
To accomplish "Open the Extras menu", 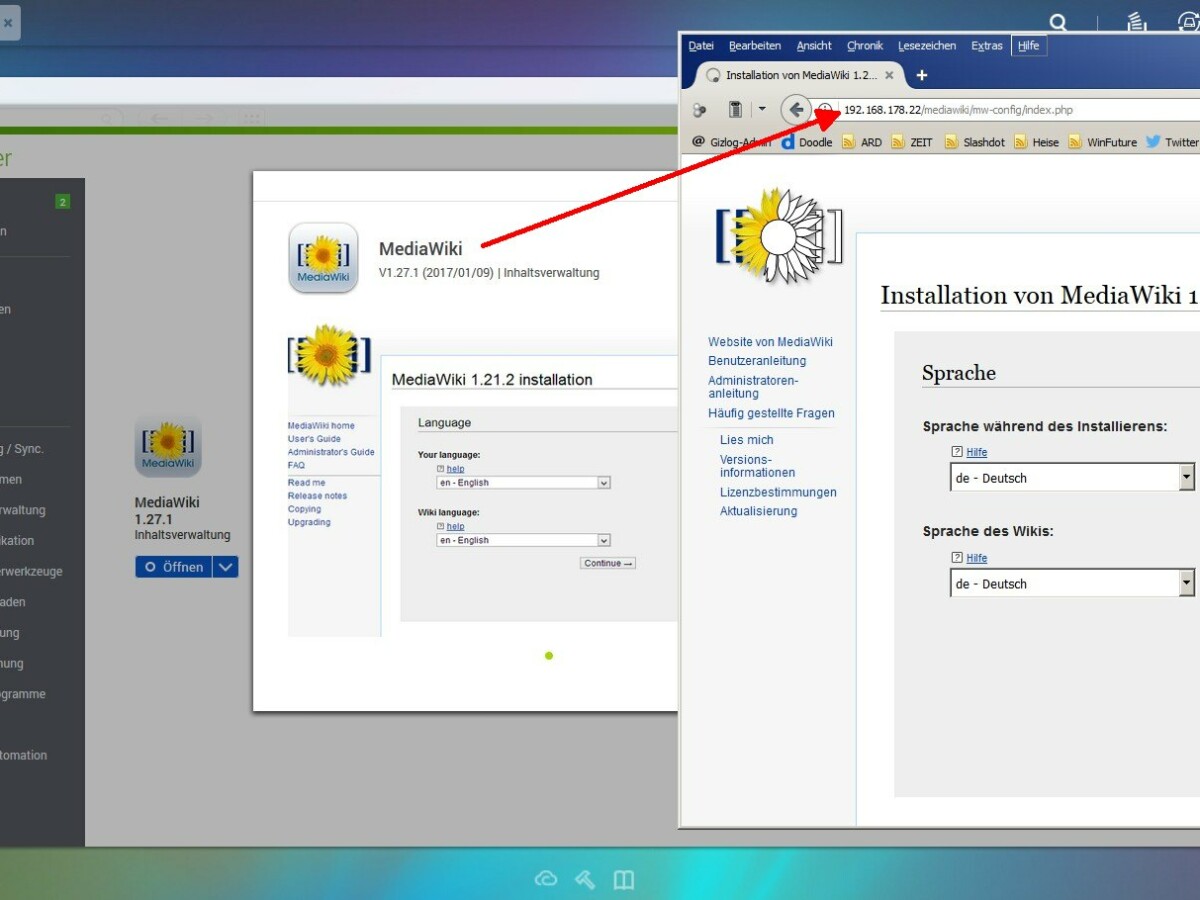I will (x=987, y=46).
